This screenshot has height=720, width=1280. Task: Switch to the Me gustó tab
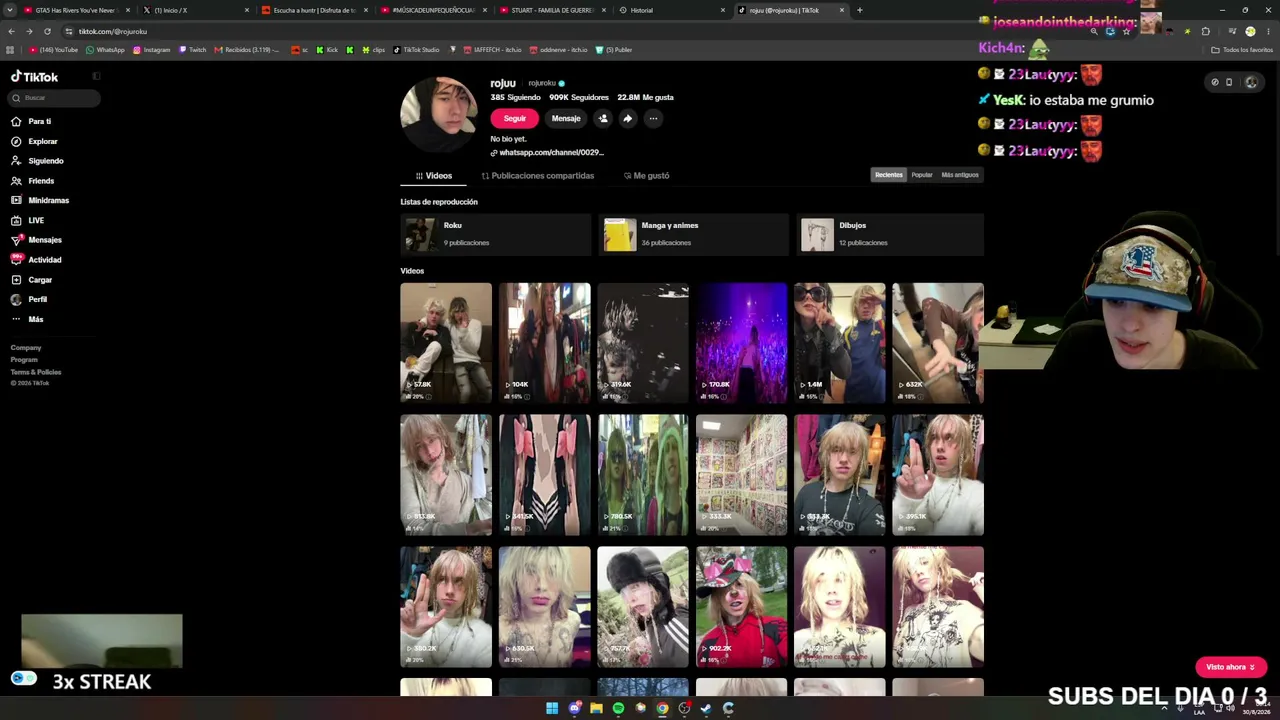point(647,176)
